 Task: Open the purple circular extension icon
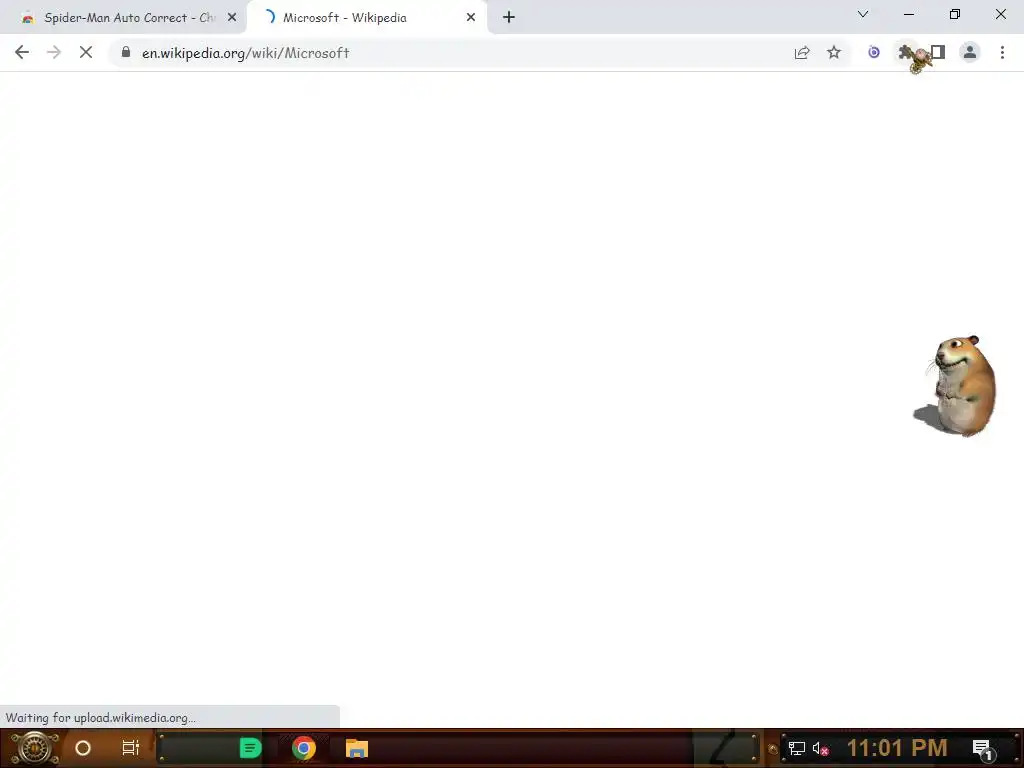click(x=874, y=52)
